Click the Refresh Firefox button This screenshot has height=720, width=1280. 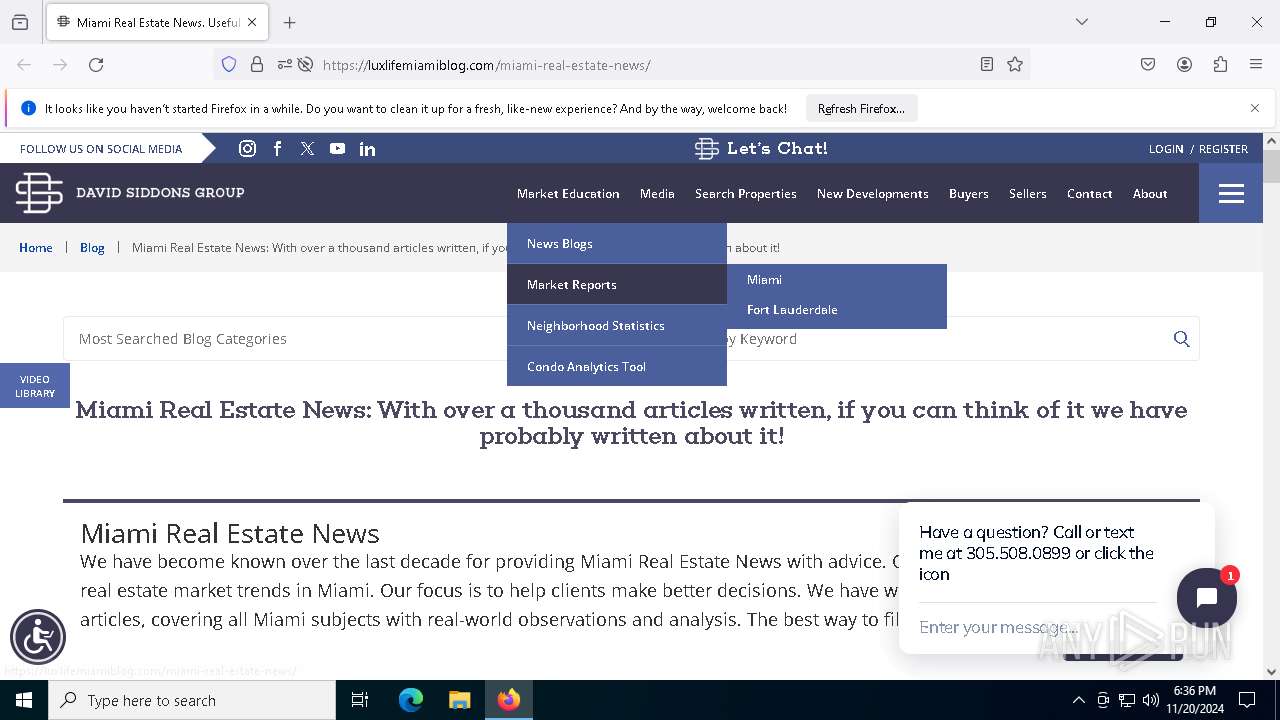click(x=861, y=108)
